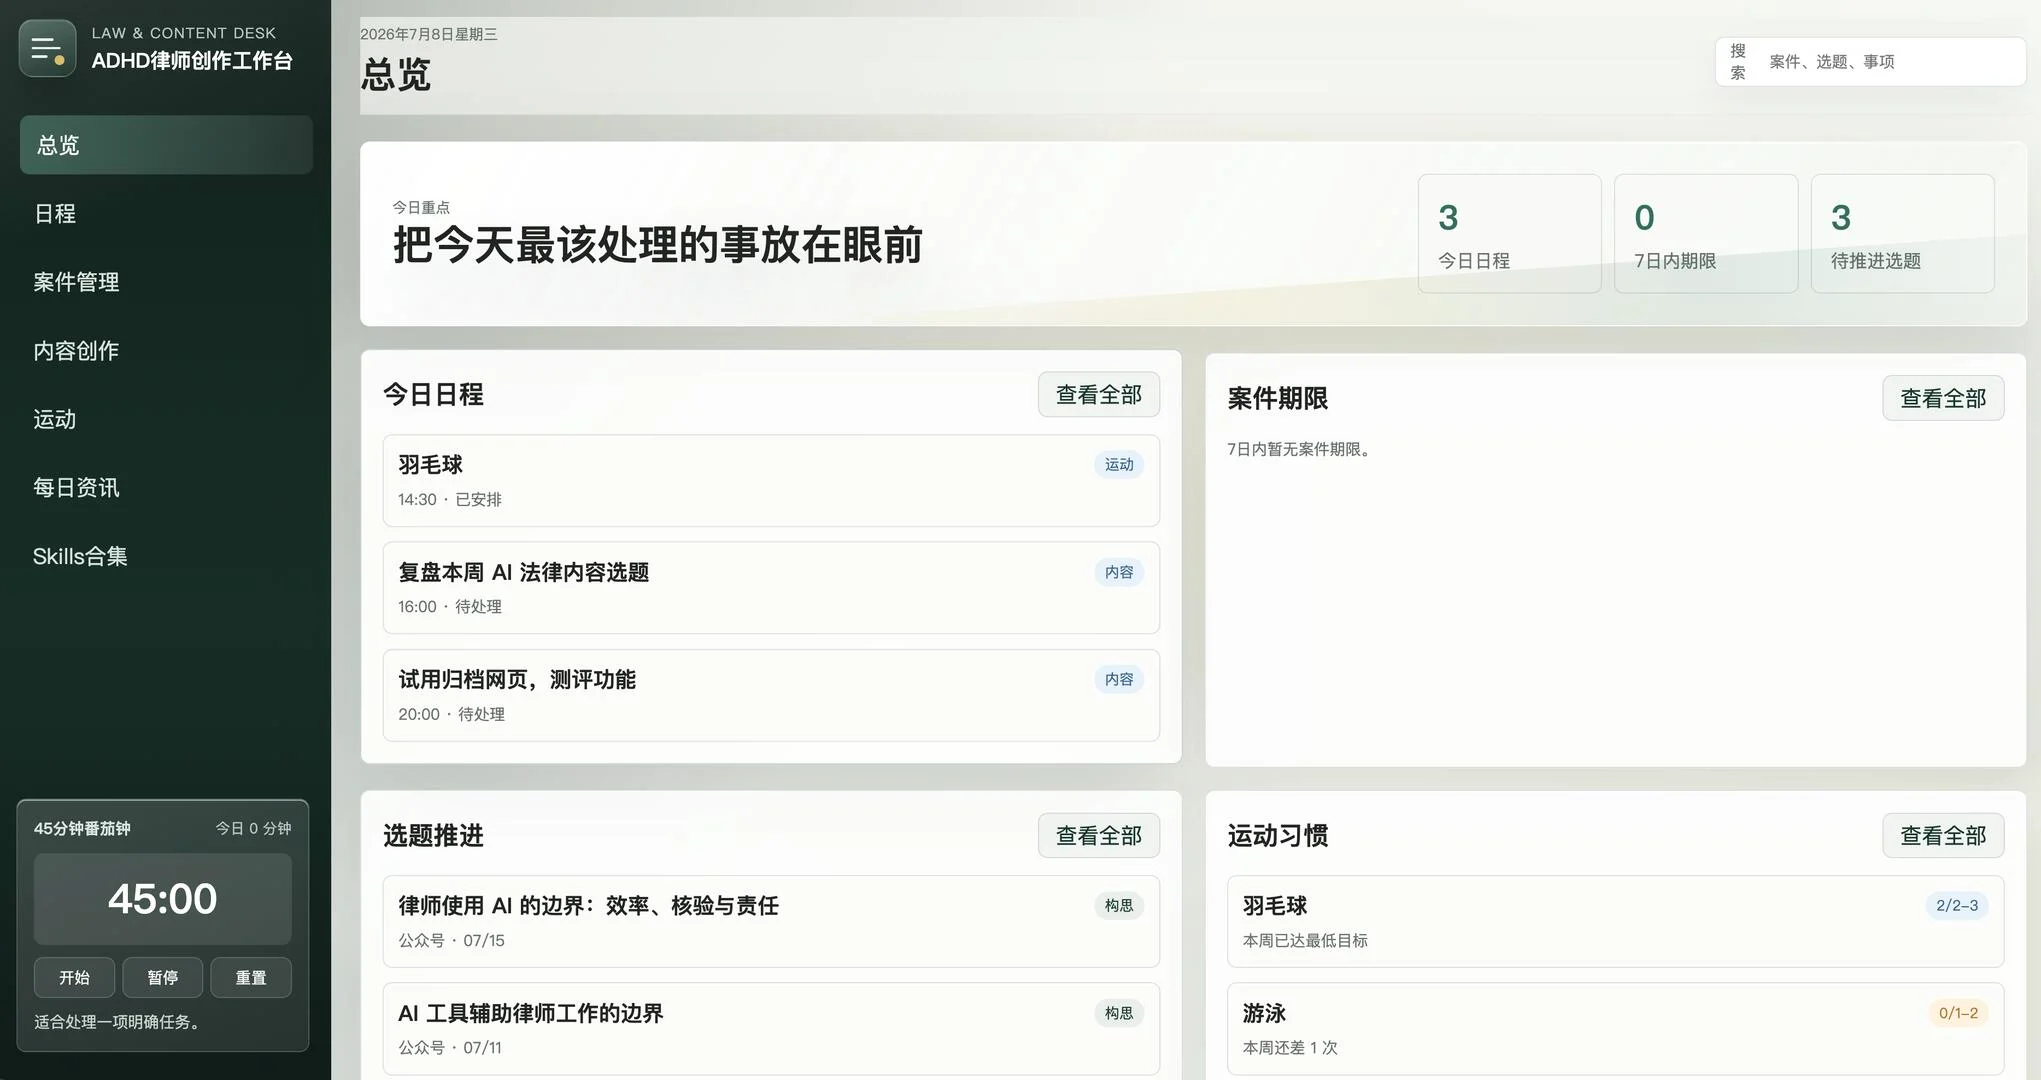Pause the timer with 暂停
This screenshot has height=1080, width=2041.
[x=162, y=977]
